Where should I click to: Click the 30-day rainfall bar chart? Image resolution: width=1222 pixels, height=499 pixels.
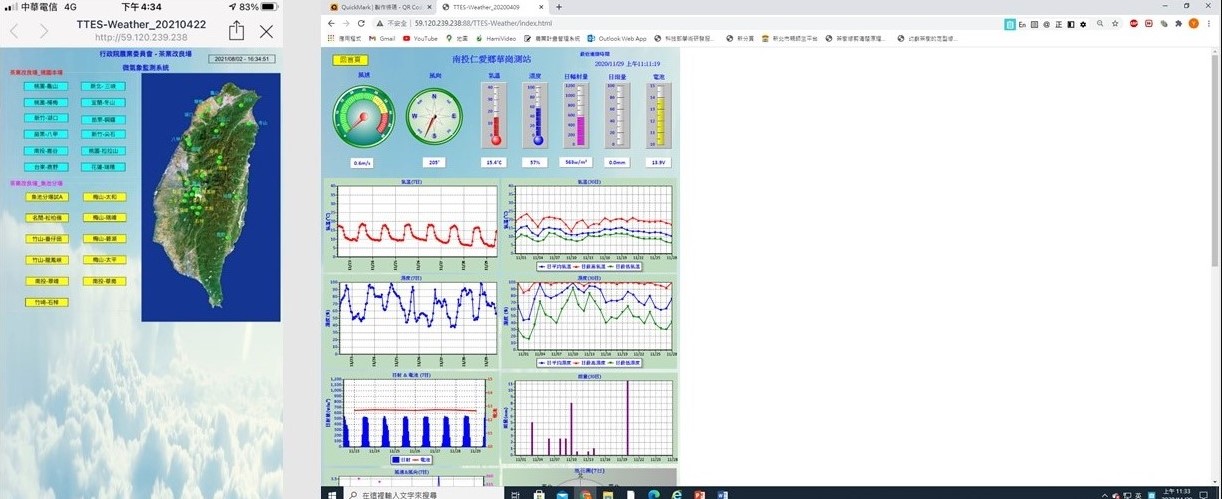pyautogui.click(x=590, y=420)
